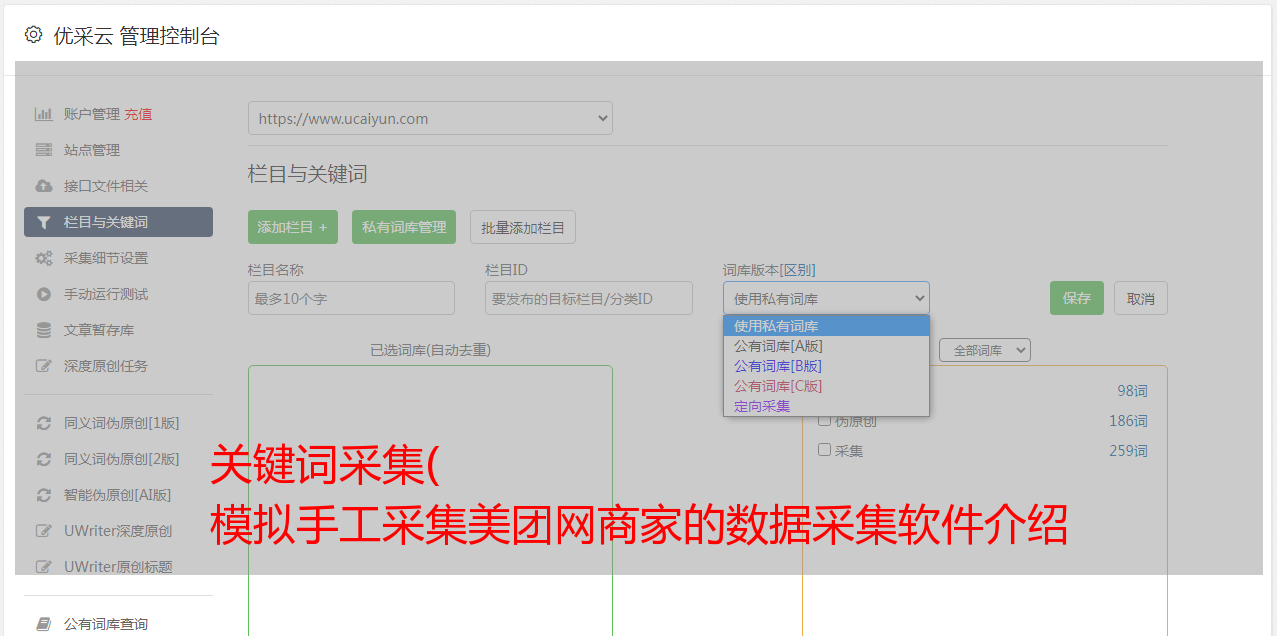Click the edit icon next to UWriter深度原创
This screenshot has width=1277, height=636.
pyautogui.click(x=44, y=531)
